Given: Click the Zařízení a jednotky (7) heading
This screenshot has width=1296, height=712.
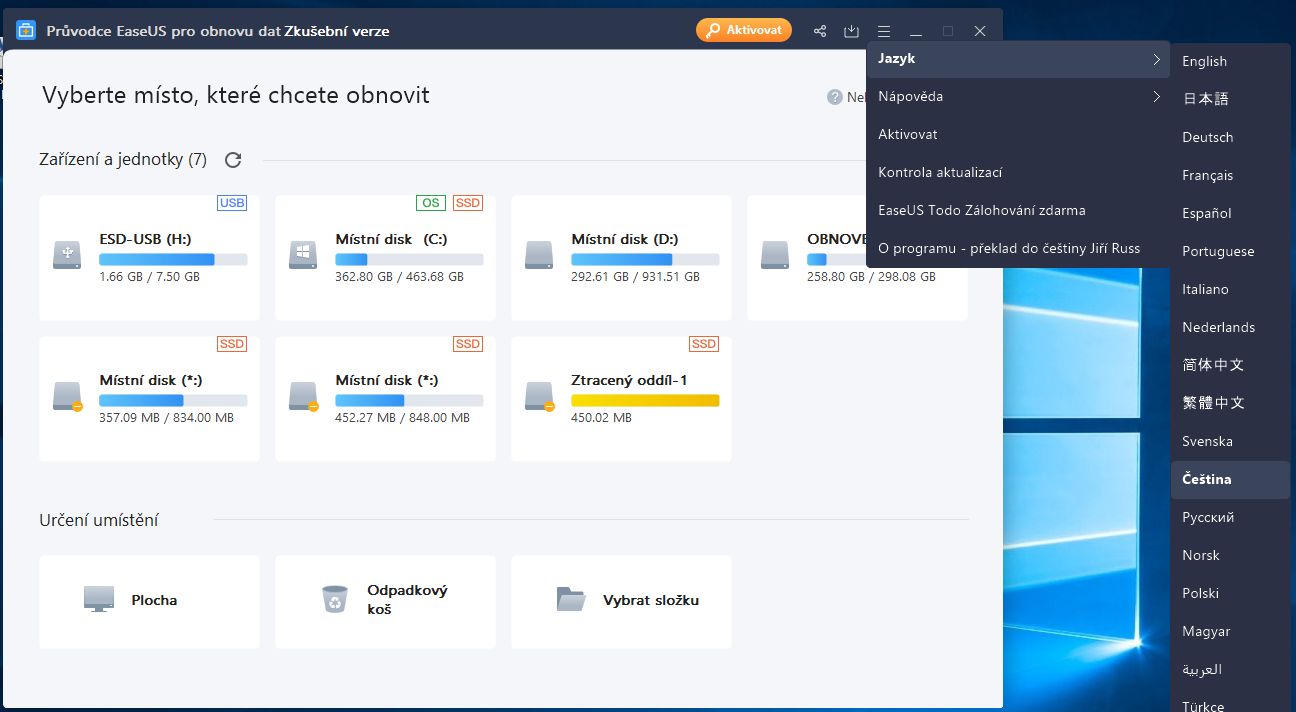Looking at the screenshot, I should click(x=123, y=159).
